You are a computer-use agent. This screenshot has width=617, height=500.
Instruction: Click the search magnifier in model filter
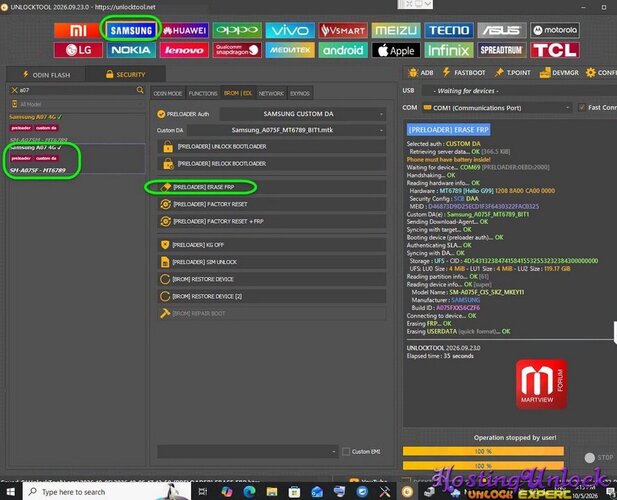coord(140,90)
